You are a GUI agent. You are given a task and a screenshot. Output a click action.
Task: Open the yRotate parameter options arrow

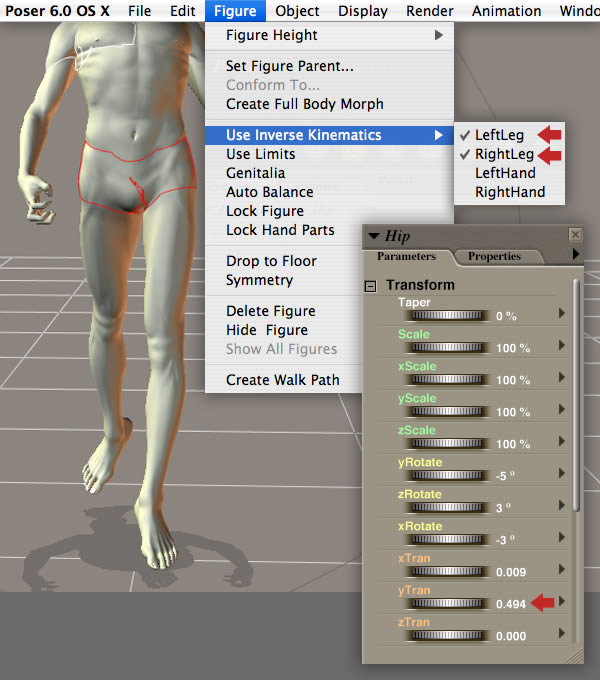pyautogui.click(x=562, y=473)
